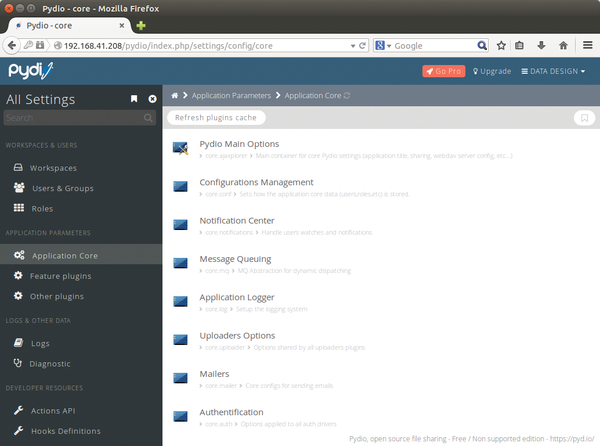Select the Pydio - core tab
The width and height of the screenshot is (600, 446).
pos(69,25)
